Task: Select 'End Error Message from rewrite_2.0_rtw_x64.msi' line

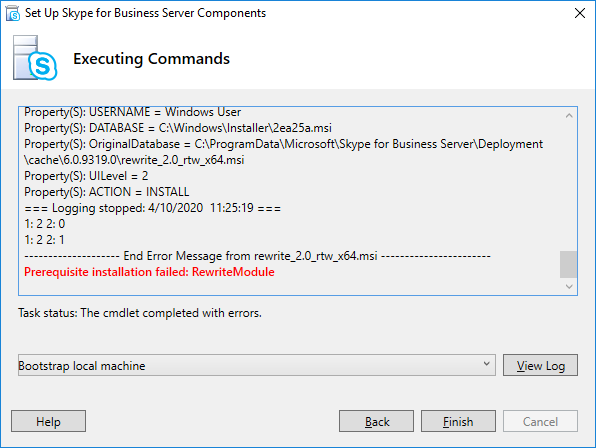Action: pos(257,256)
